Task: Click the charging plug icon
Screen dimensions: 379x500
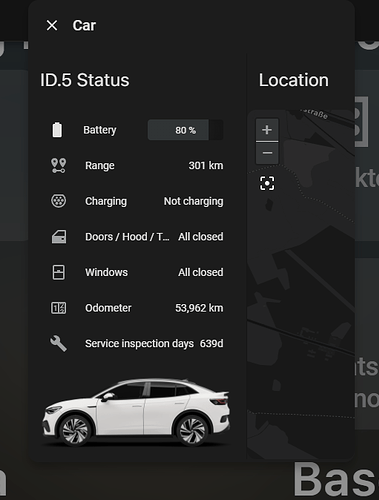Action: pyautogui.click(x=58, y=201)
